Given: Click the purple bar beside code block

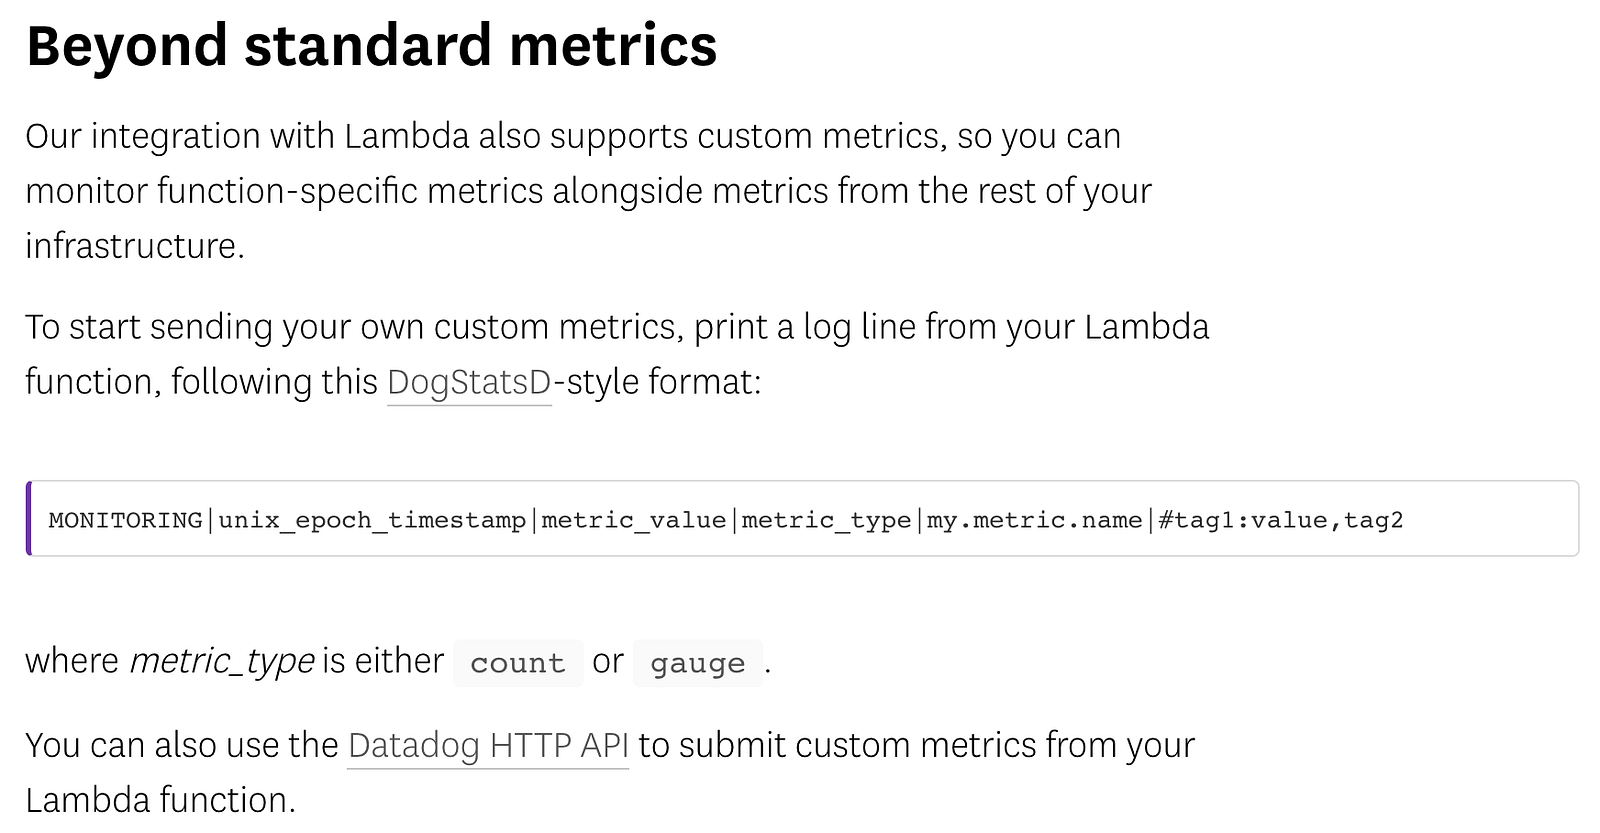Looking at the screenshot, I should click(x=29, y=519).
